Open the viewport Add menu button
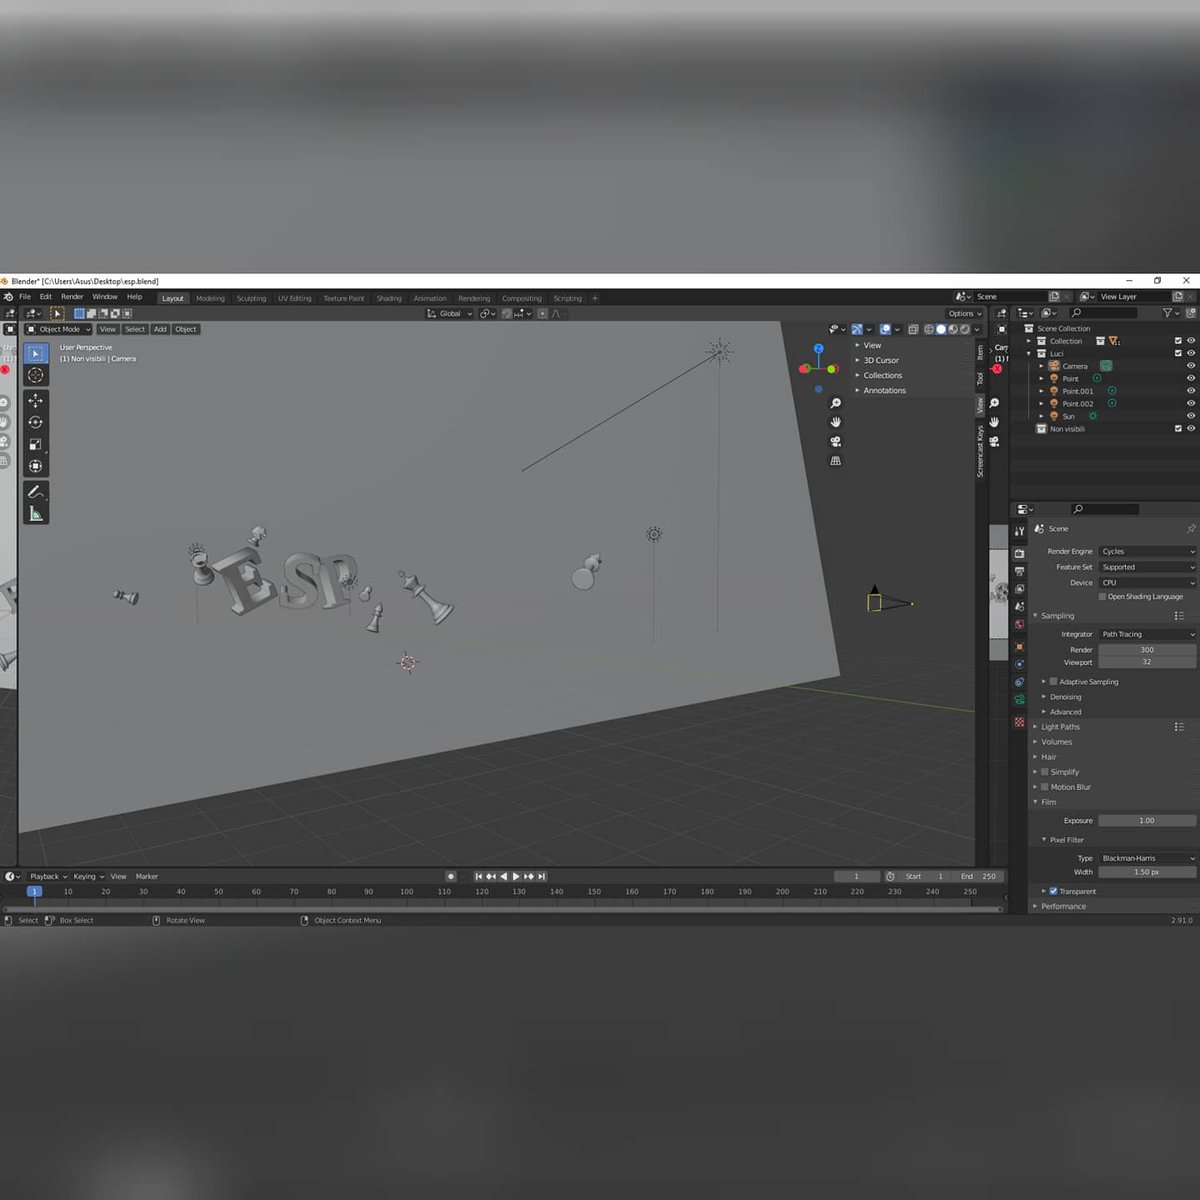Screen dimensions: 1200x1200 click(x=160, y=329)
